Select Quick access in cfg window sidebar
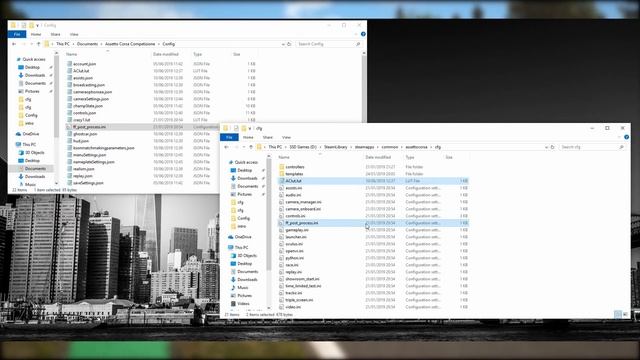Screen dimensions: 640x360 (x=246, y=162)
